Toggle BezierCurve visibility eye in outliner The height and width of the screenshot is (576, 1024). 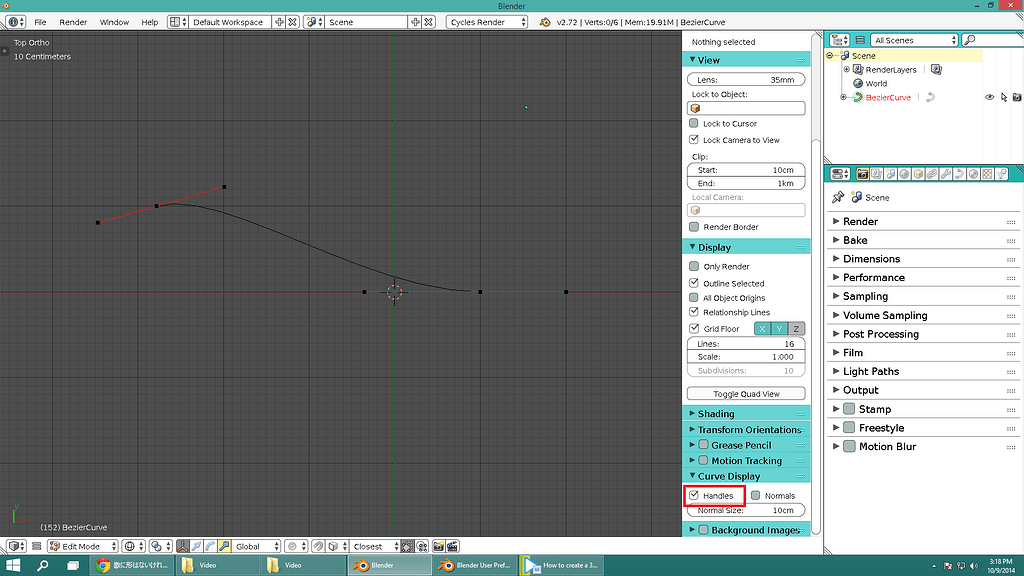click(x=989, y=97)
